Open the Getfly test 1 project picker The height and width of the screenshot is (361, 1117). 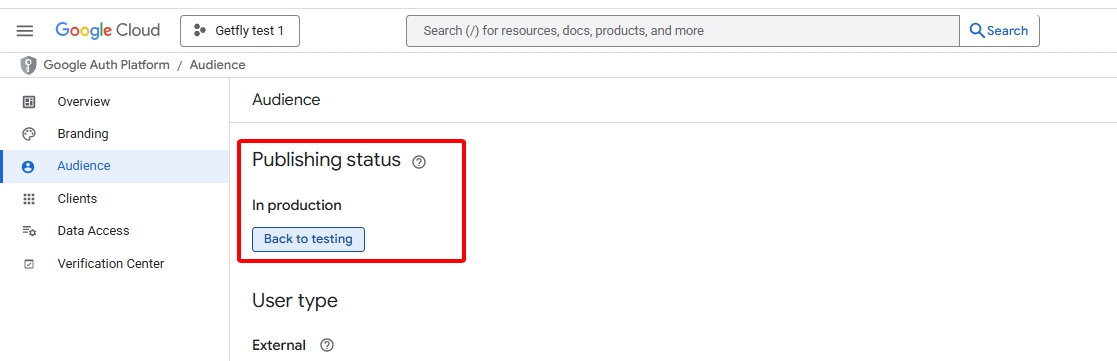239,31
